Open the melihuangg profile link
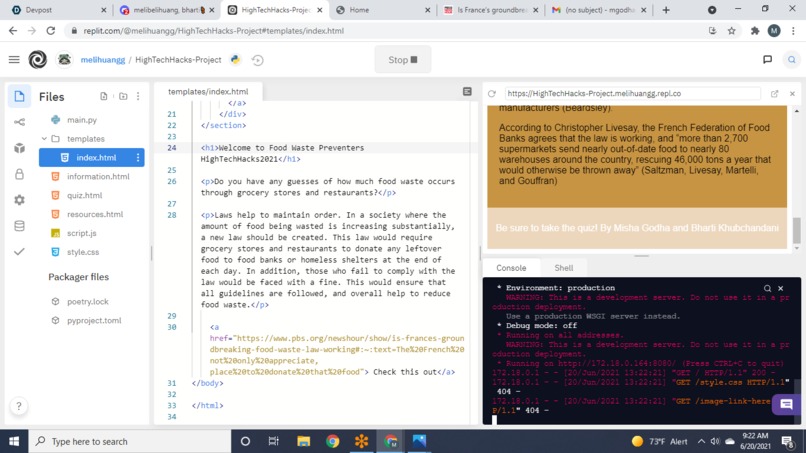 (102, 60)
